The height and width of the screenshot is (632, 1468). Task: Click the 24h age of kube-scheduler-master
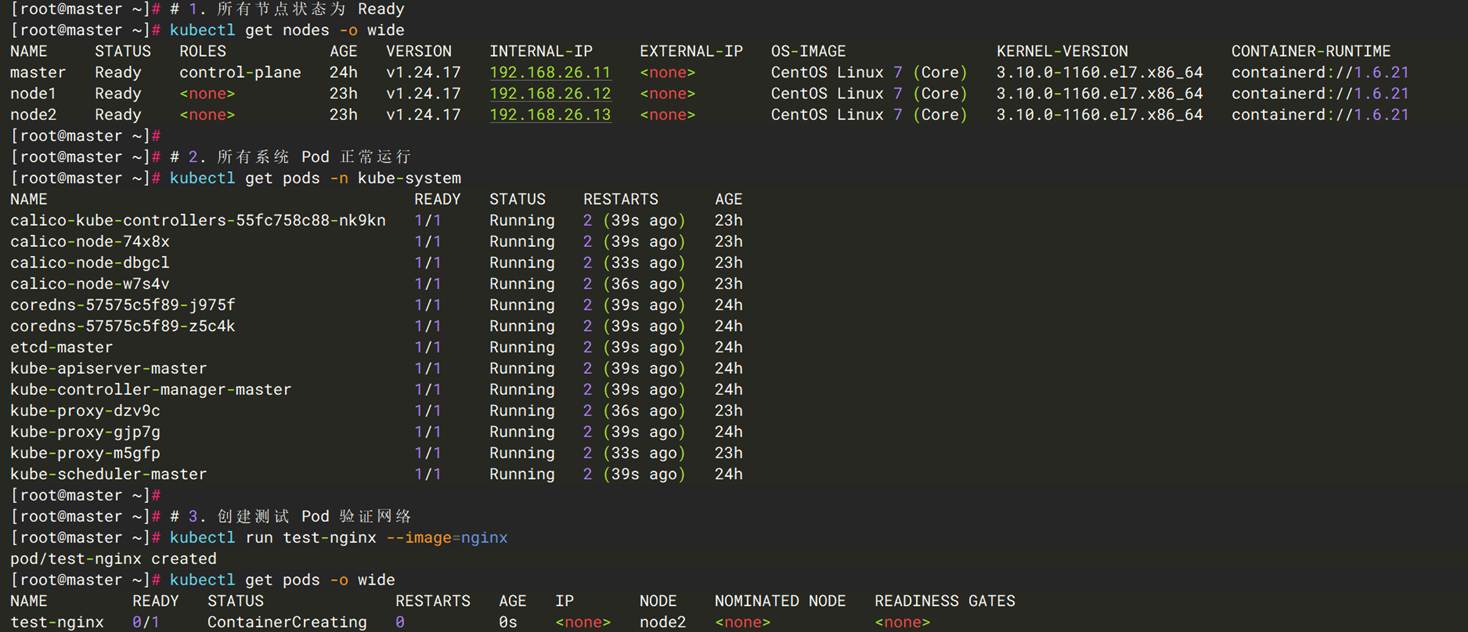click(x=729, y=474)
